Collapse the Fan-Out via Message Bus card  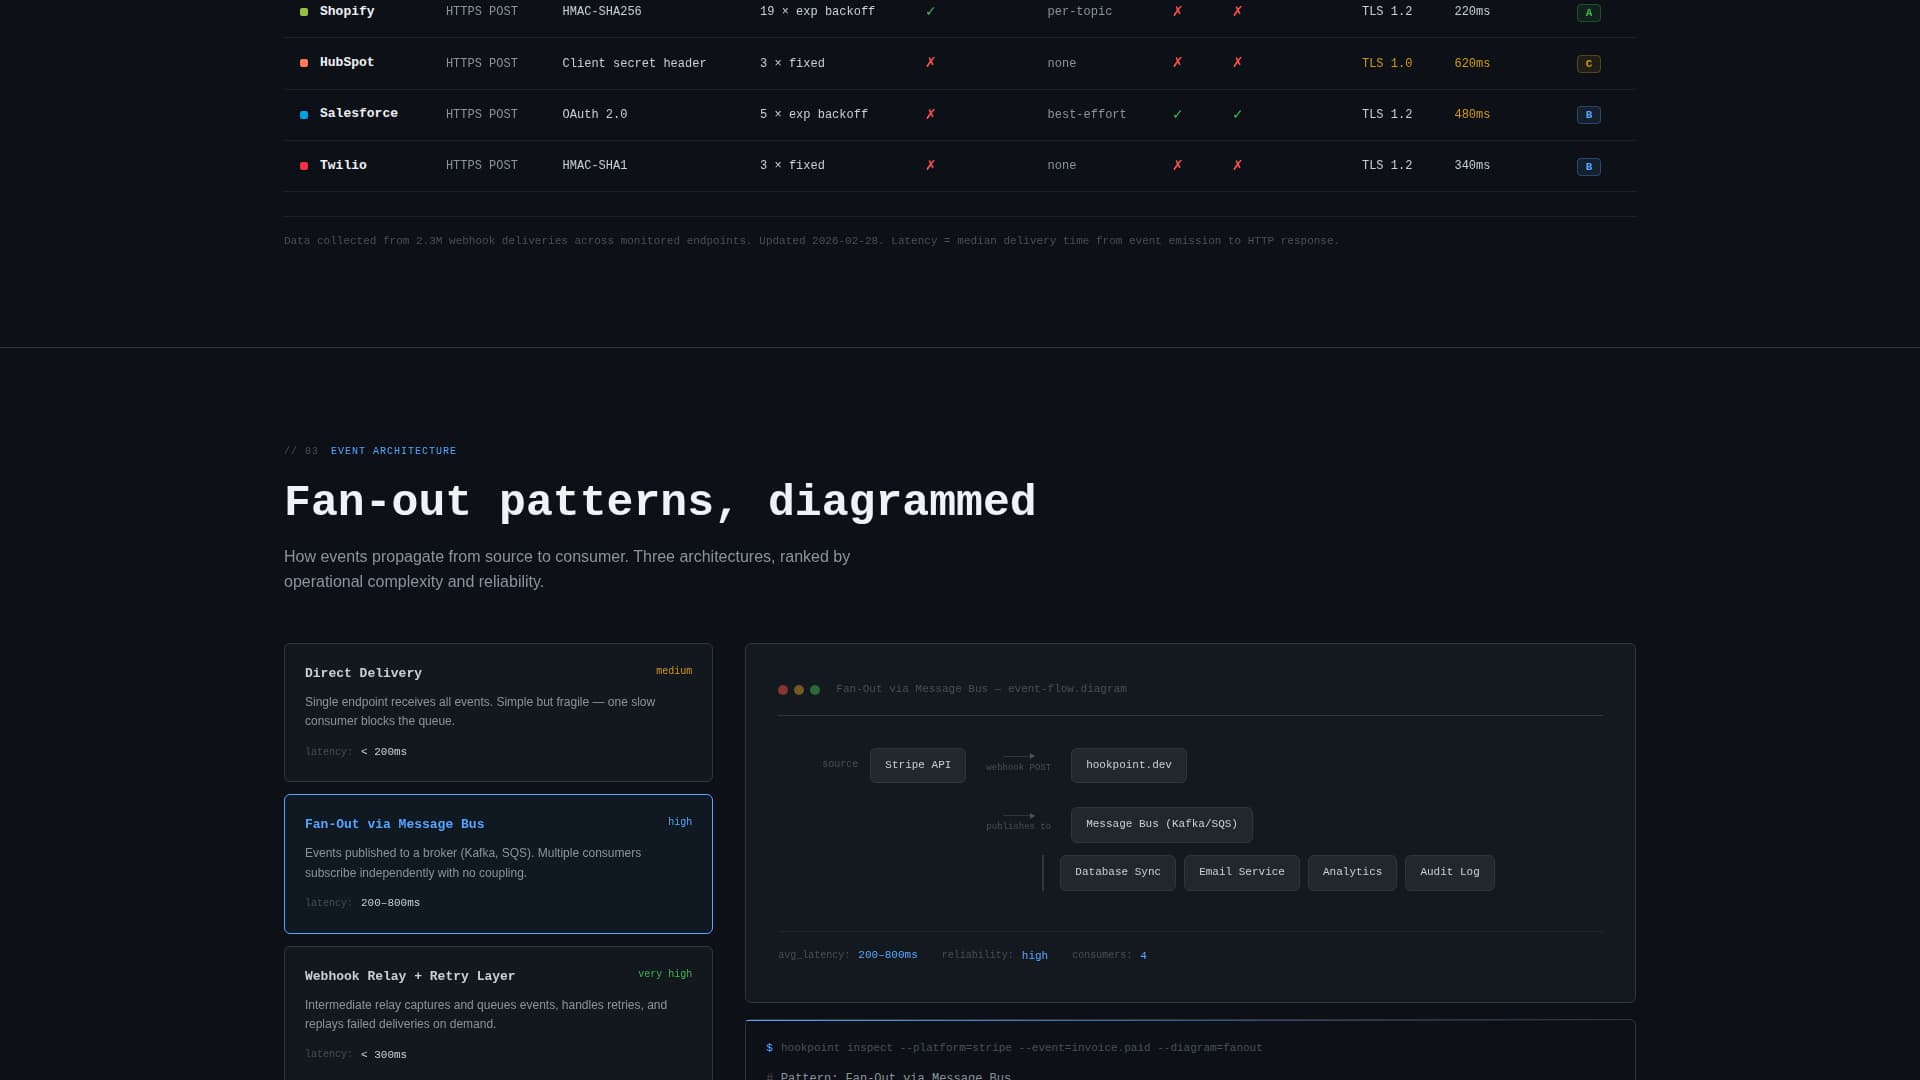pyautogui.click(x=498, y=863)
